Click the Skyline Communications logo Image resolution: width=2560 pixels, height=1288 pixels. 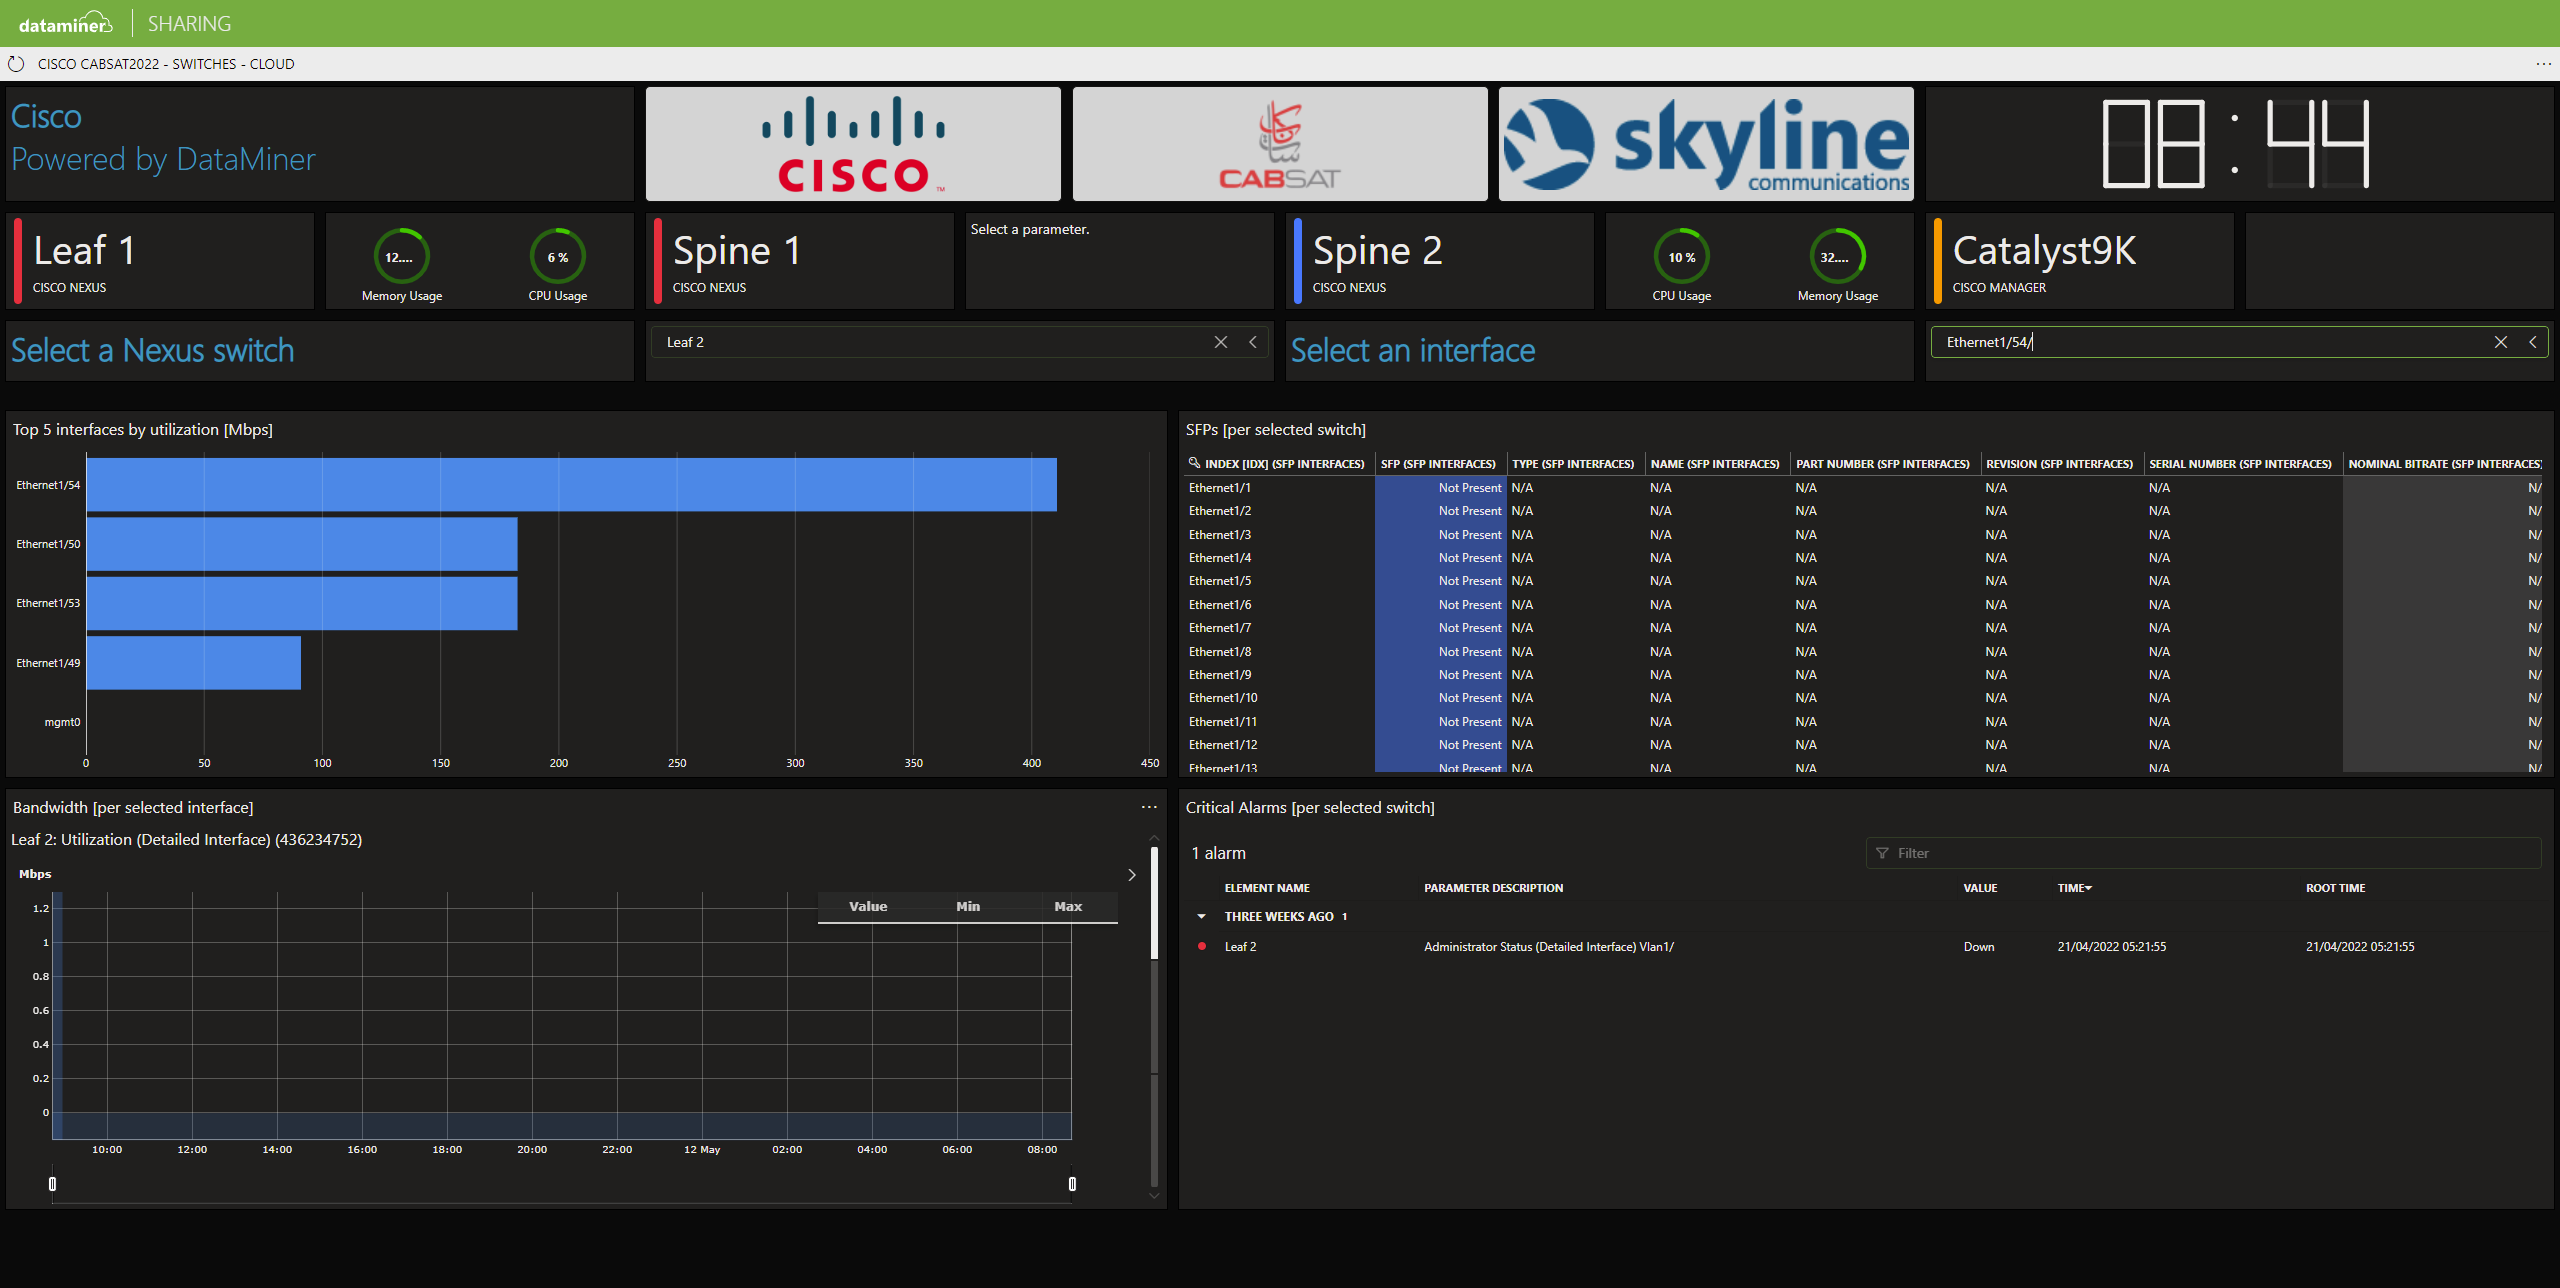pyautogui.click(x=1706, y=144)
